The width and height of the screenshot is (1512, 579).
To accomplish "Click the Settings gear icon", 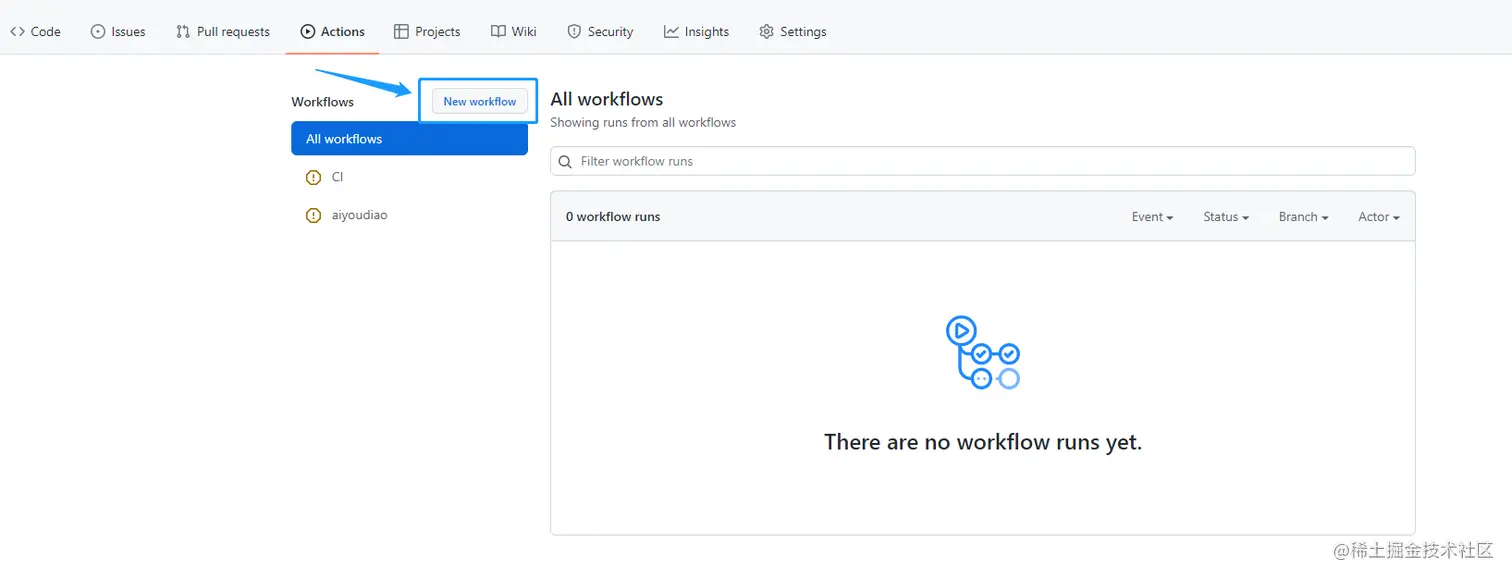I will 767,32.
